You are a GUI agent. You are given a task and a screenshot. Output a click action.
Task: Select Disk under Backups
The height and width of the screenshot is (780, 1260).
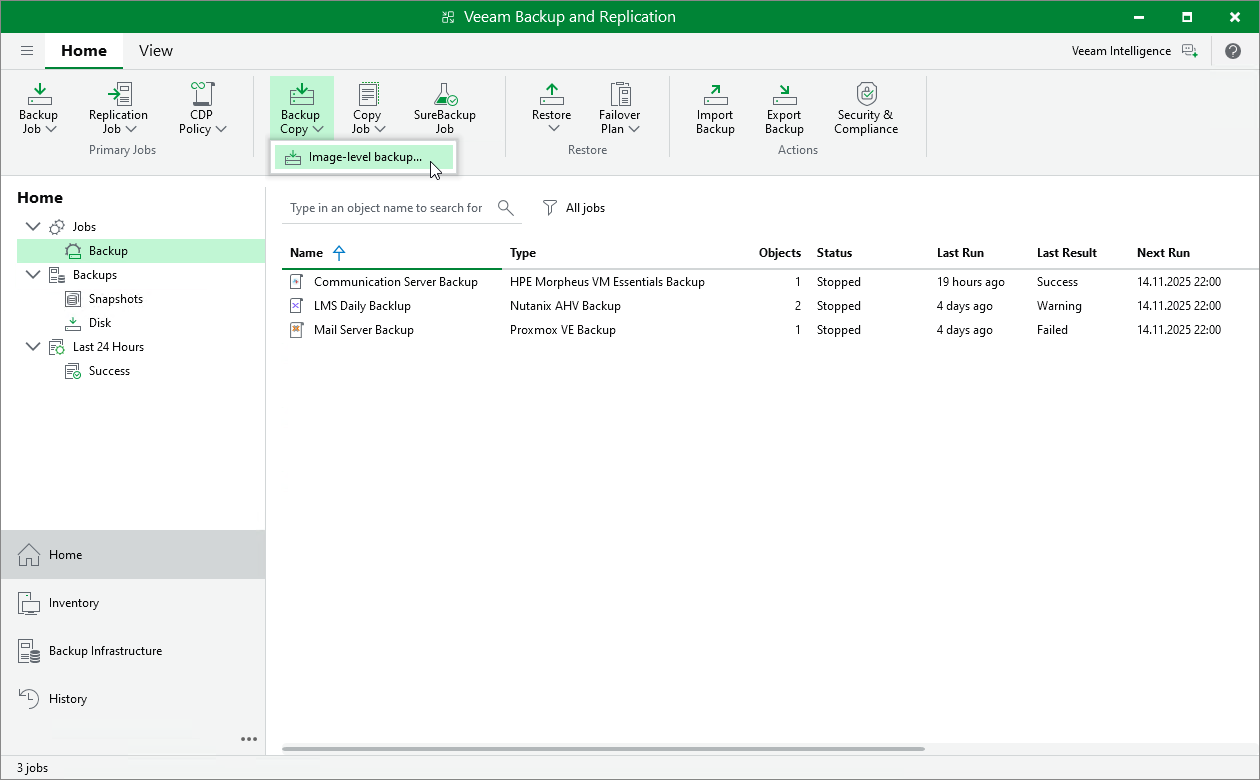(100, 323)
